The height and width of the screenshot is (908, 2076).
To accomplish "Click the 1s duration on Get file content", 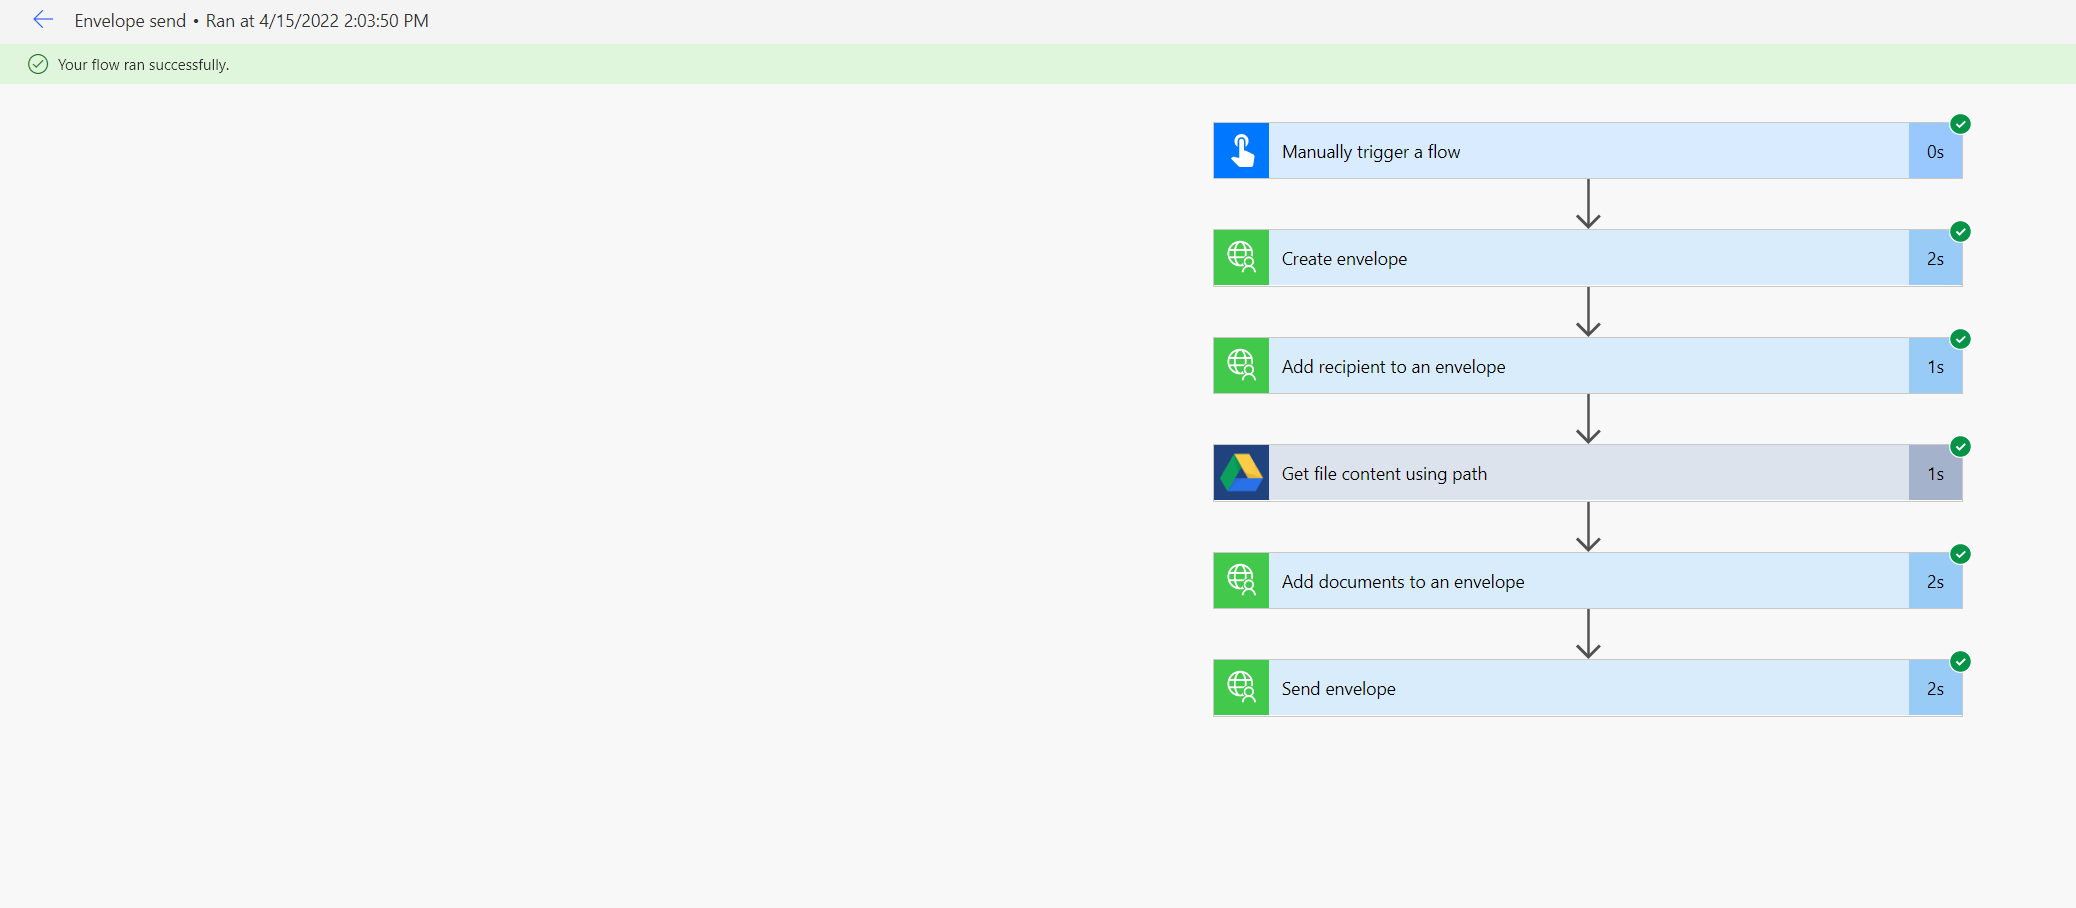I will pyautogui.click(x=1935, y=474).
